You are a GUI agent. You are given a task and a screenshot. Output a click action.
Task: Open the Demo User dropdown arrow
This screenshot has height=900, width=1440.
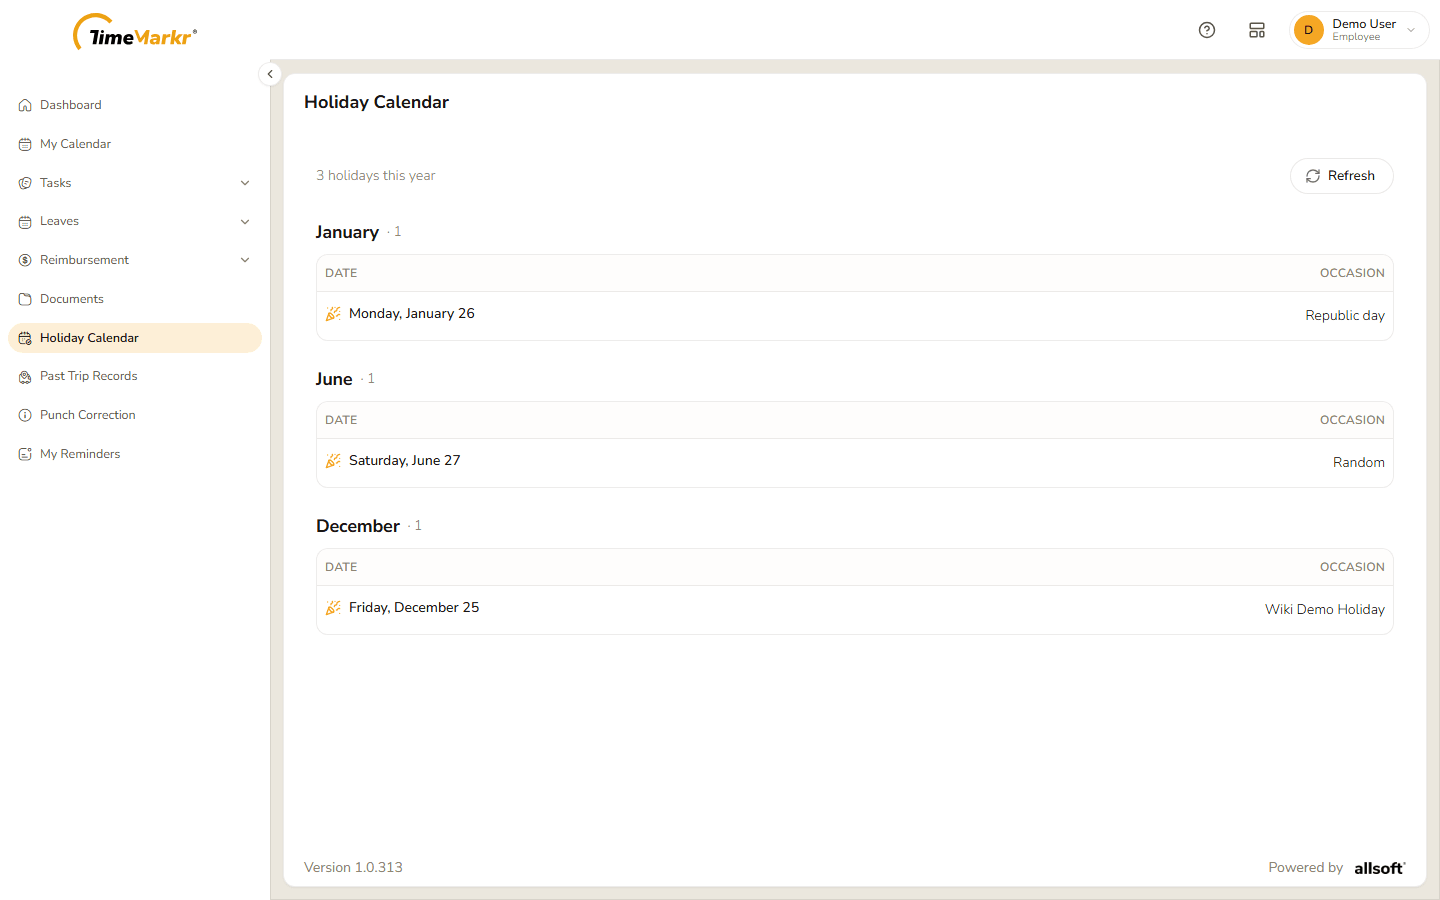pyautogui.click(x=1411, y=30)
